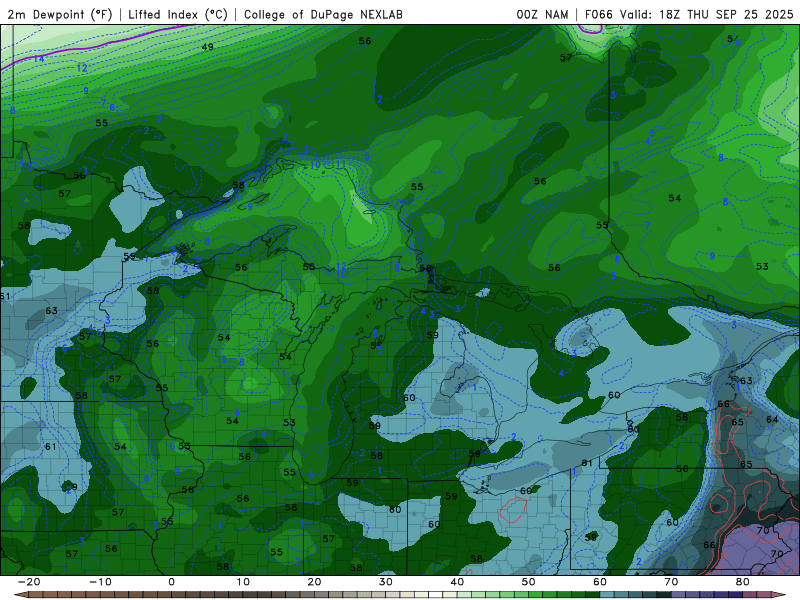
Task: Click the "F066" forecast hour text
Action: [x=598, y=14]
